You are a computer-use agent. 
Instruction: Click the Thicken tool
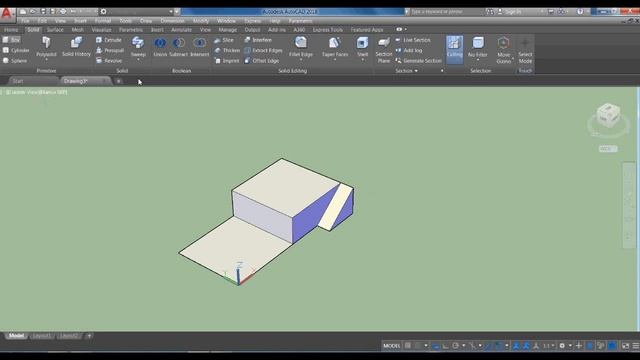227,50
